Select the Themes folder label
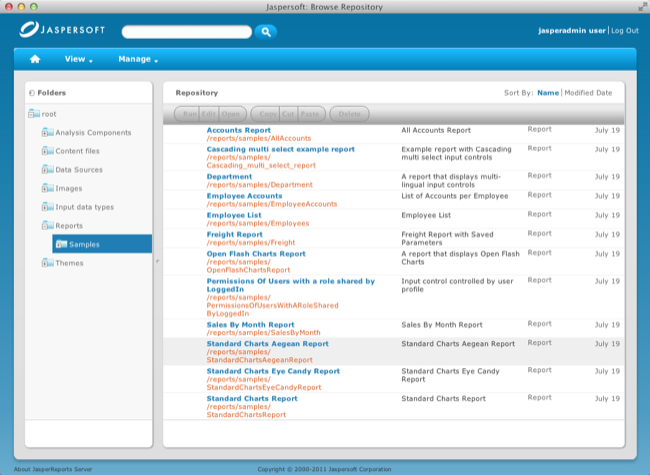This screenshot has height=475, width=650. coord(69,263)
